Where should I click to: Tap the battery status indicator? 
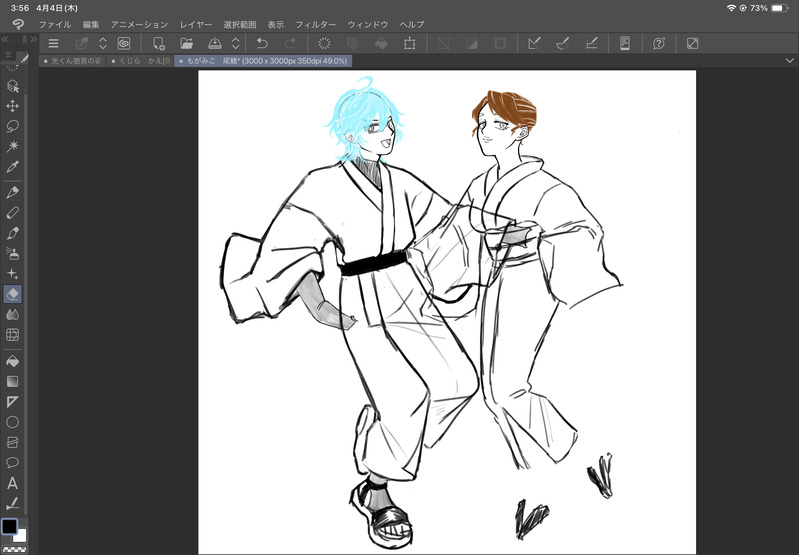click(x=780, y=8)
